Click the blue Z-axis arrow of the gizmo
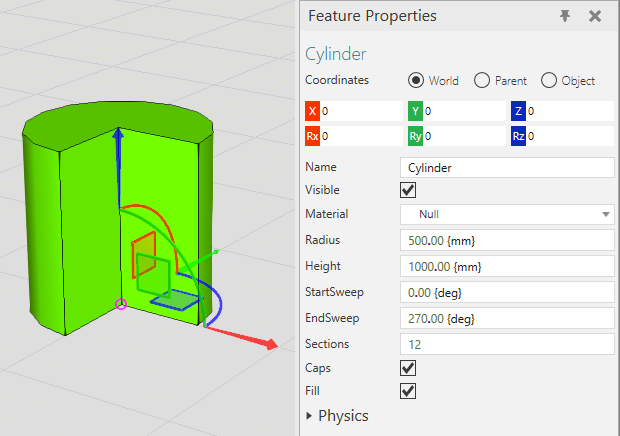Viewport: 620px width, 436px height. [119, 140]
